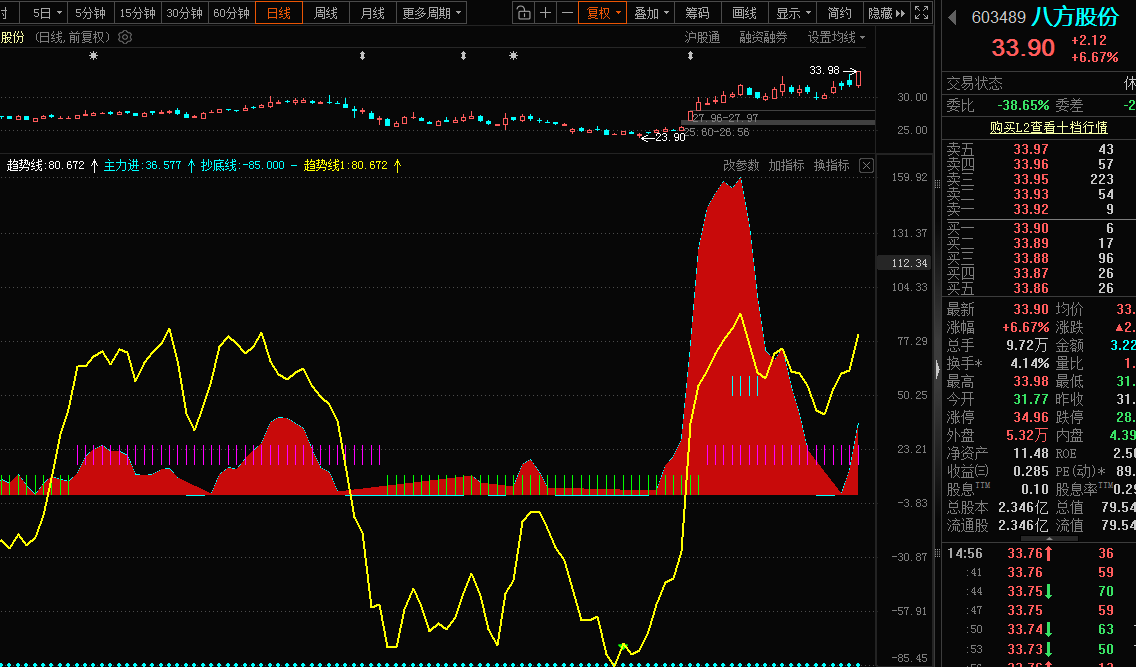Expand the 更多周期 dropdown

click(432, 13)
